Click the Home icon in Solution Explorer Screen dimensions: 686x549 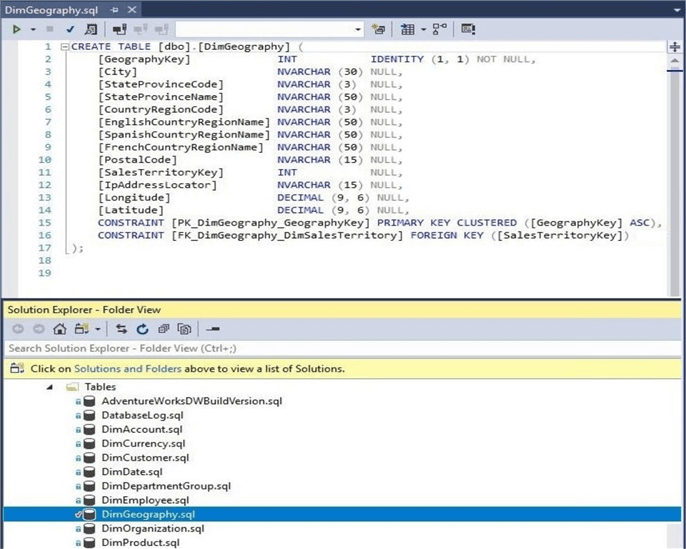tap(60, 329)
